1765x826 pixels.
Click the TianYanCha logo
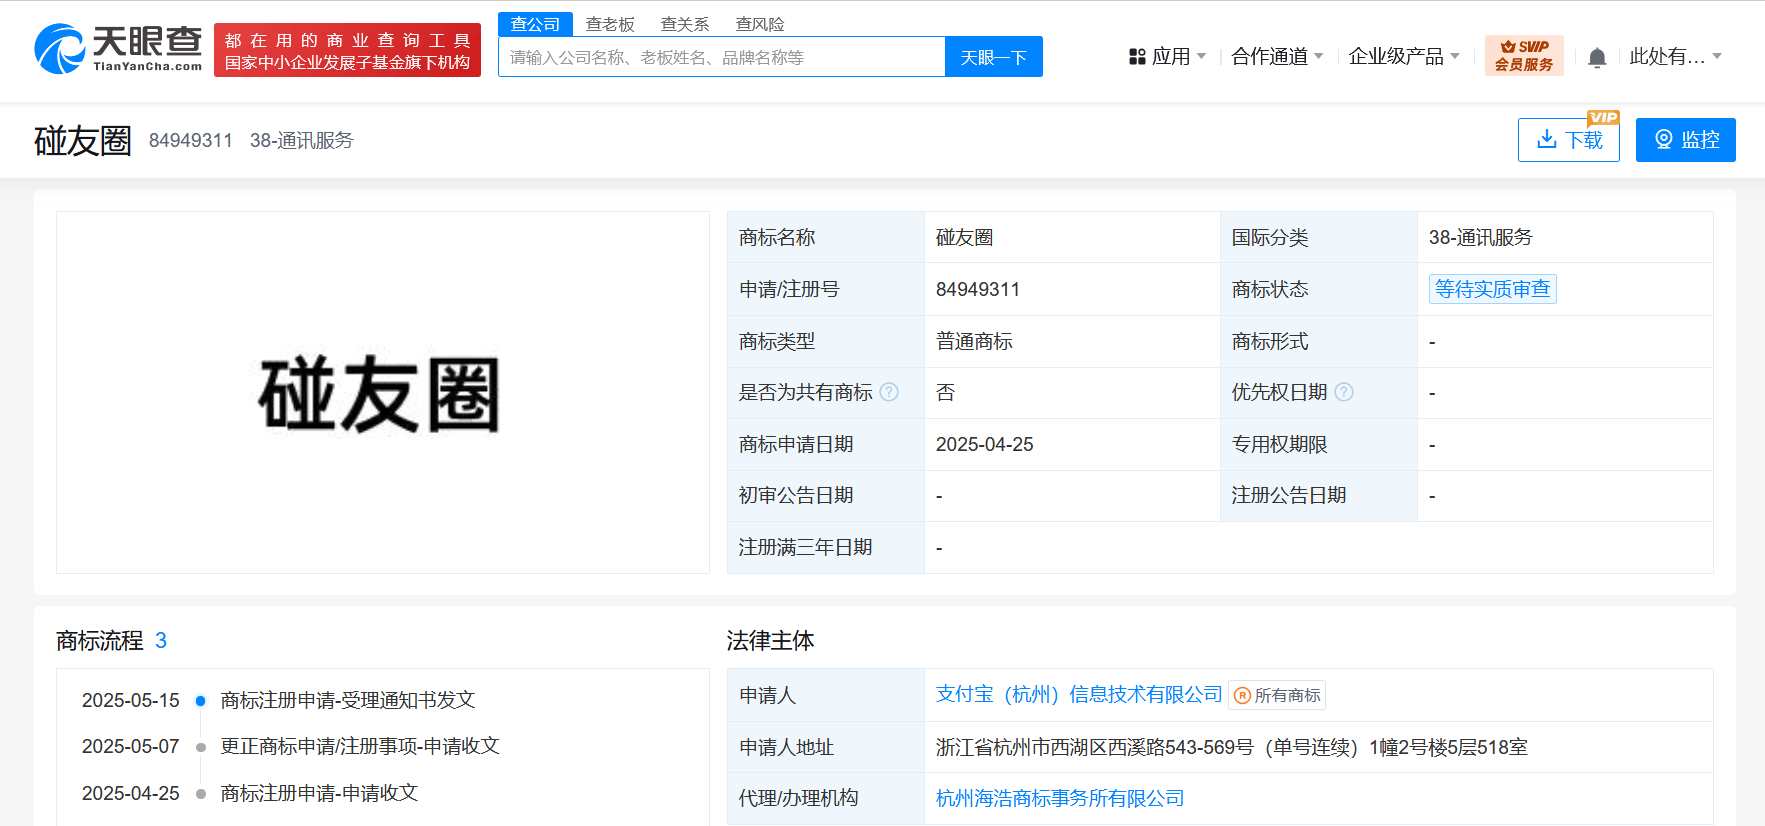(x=118, y=49)
